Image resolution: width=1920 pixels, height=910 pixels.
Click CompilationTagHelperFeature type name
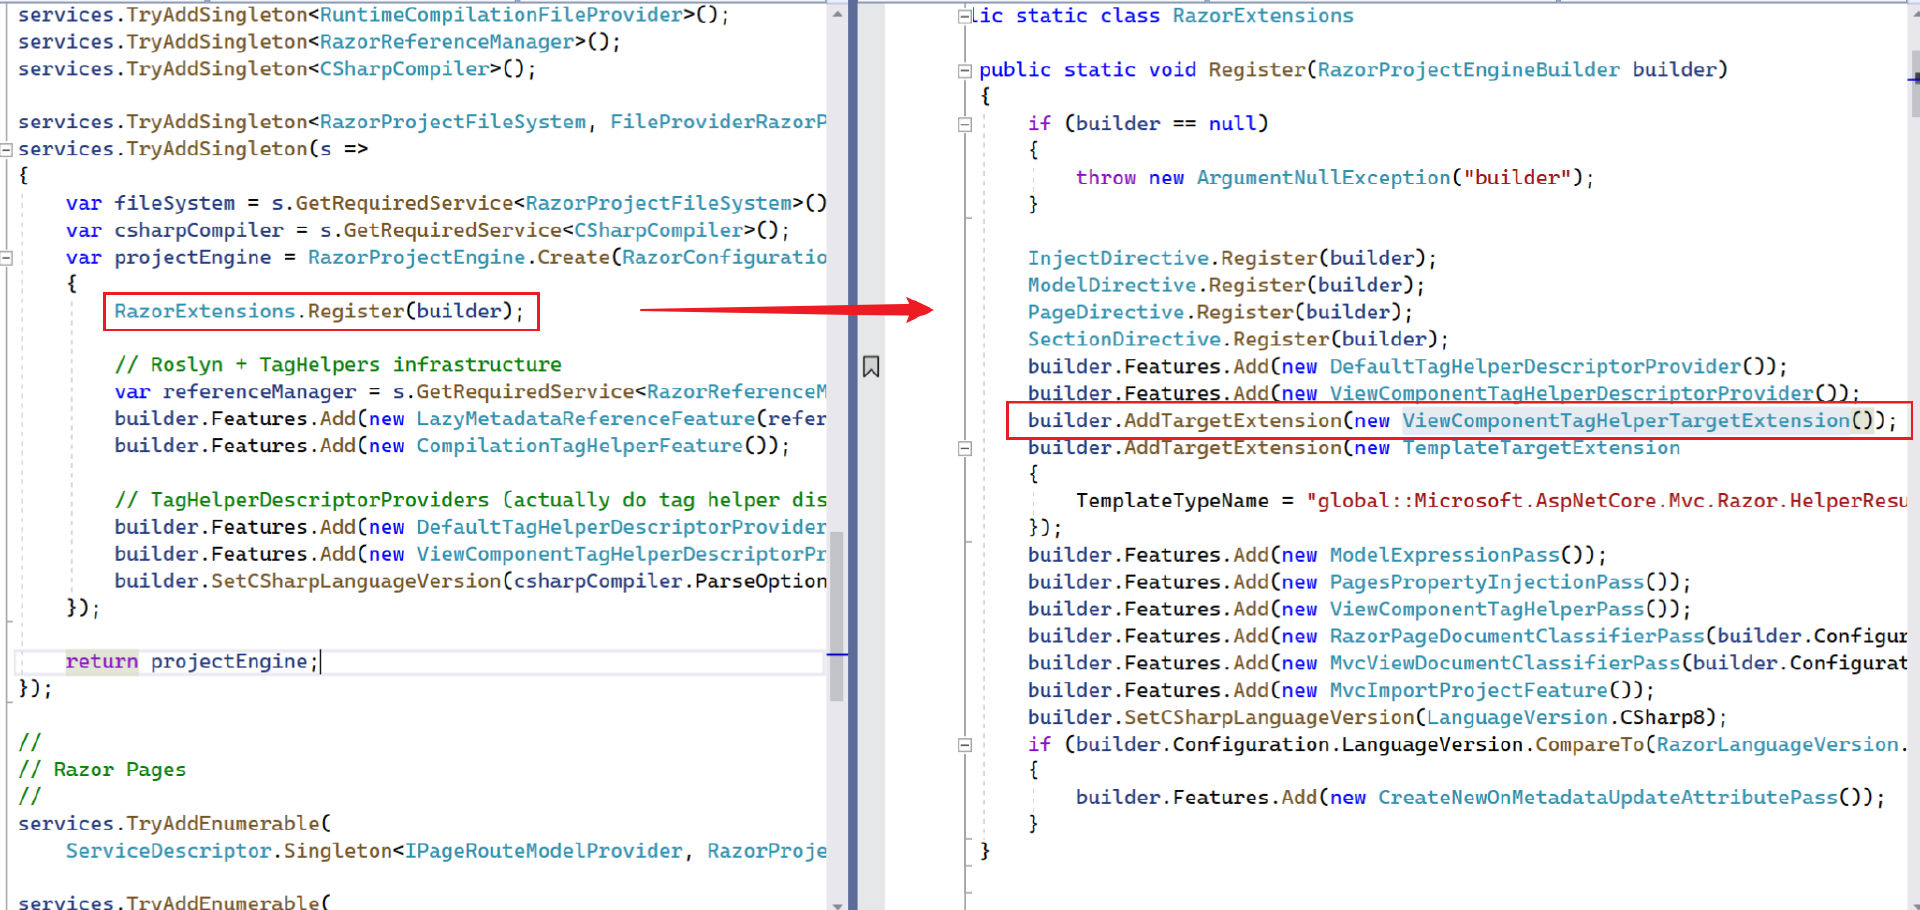[579, 446]
